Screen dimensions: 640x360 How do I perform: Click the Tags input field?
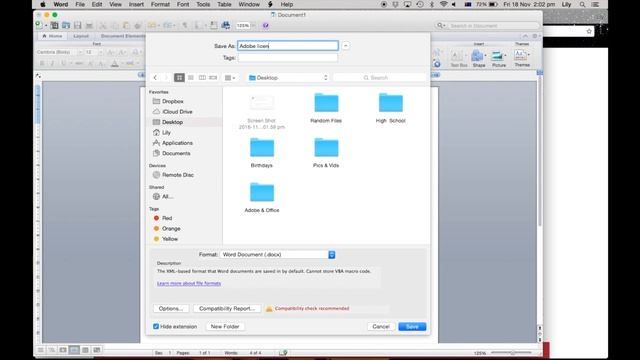click(x=288, y=58)
